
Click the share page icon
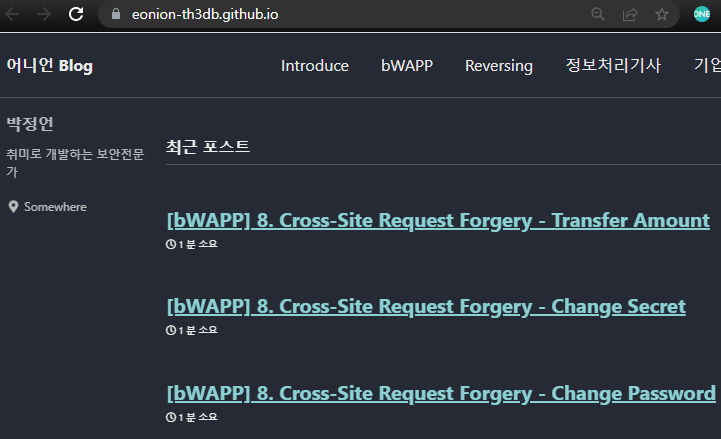[630, 14]
